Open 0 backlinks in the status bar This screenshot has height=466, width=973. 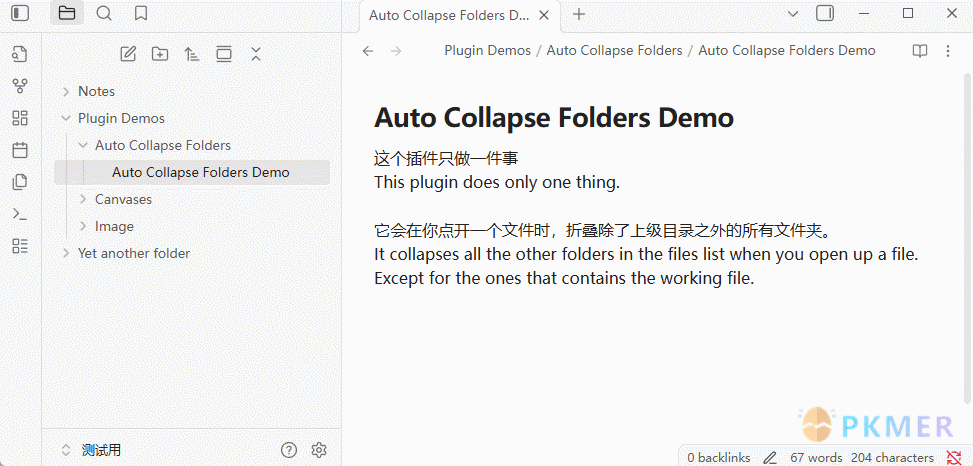pos(719,458)
